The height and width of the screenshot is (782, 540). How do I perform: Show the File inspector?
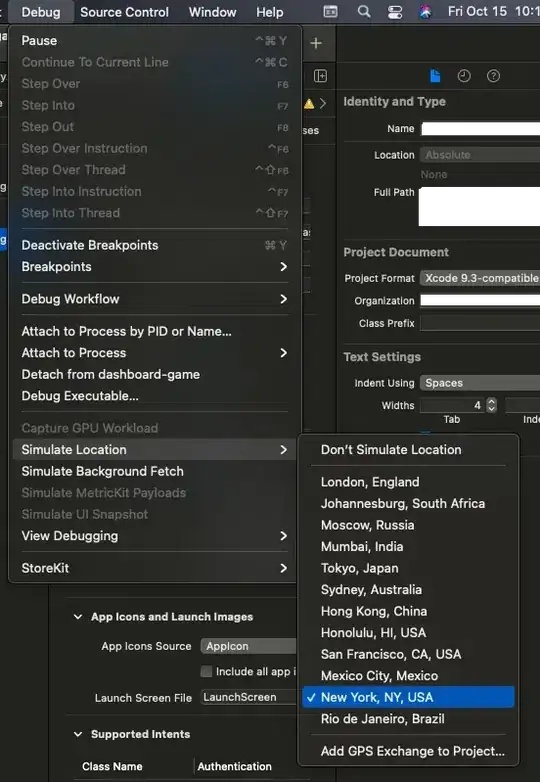[435, 76]
